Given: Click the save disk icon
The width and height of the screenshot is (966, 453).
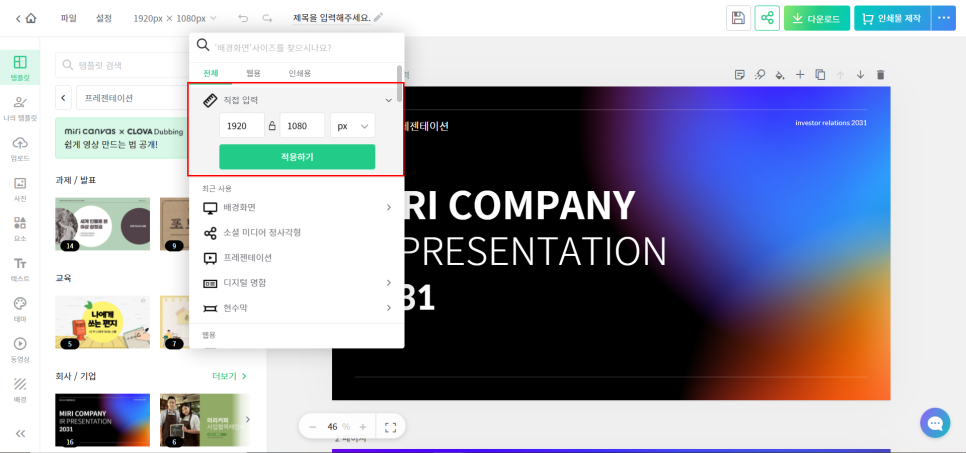Looking at the screenshot, I should [738, 18].
